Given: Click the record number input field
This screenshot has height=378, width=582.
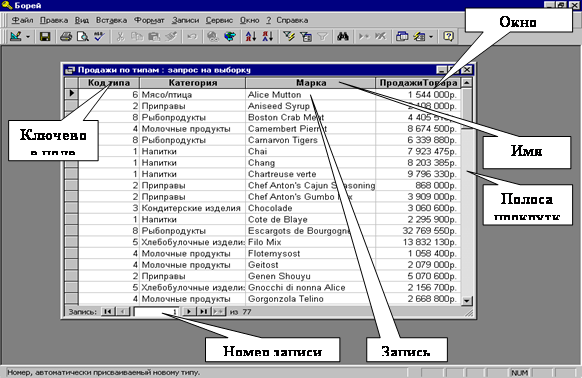Looking at the screenshot, I should (x=156, y=312).
